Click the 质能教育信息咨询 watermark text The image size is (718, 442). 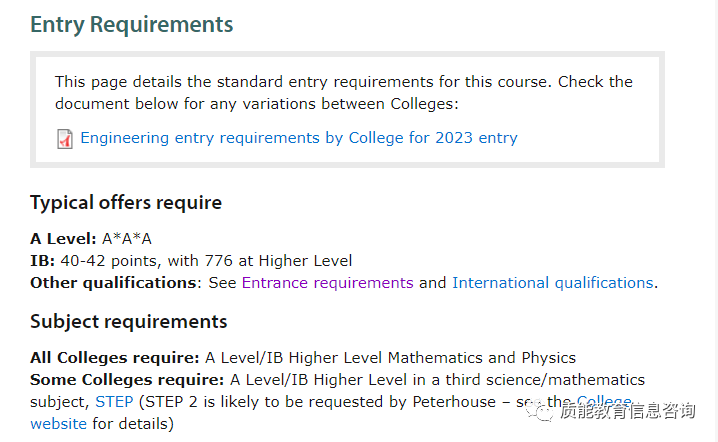click(x=627, y=411)
